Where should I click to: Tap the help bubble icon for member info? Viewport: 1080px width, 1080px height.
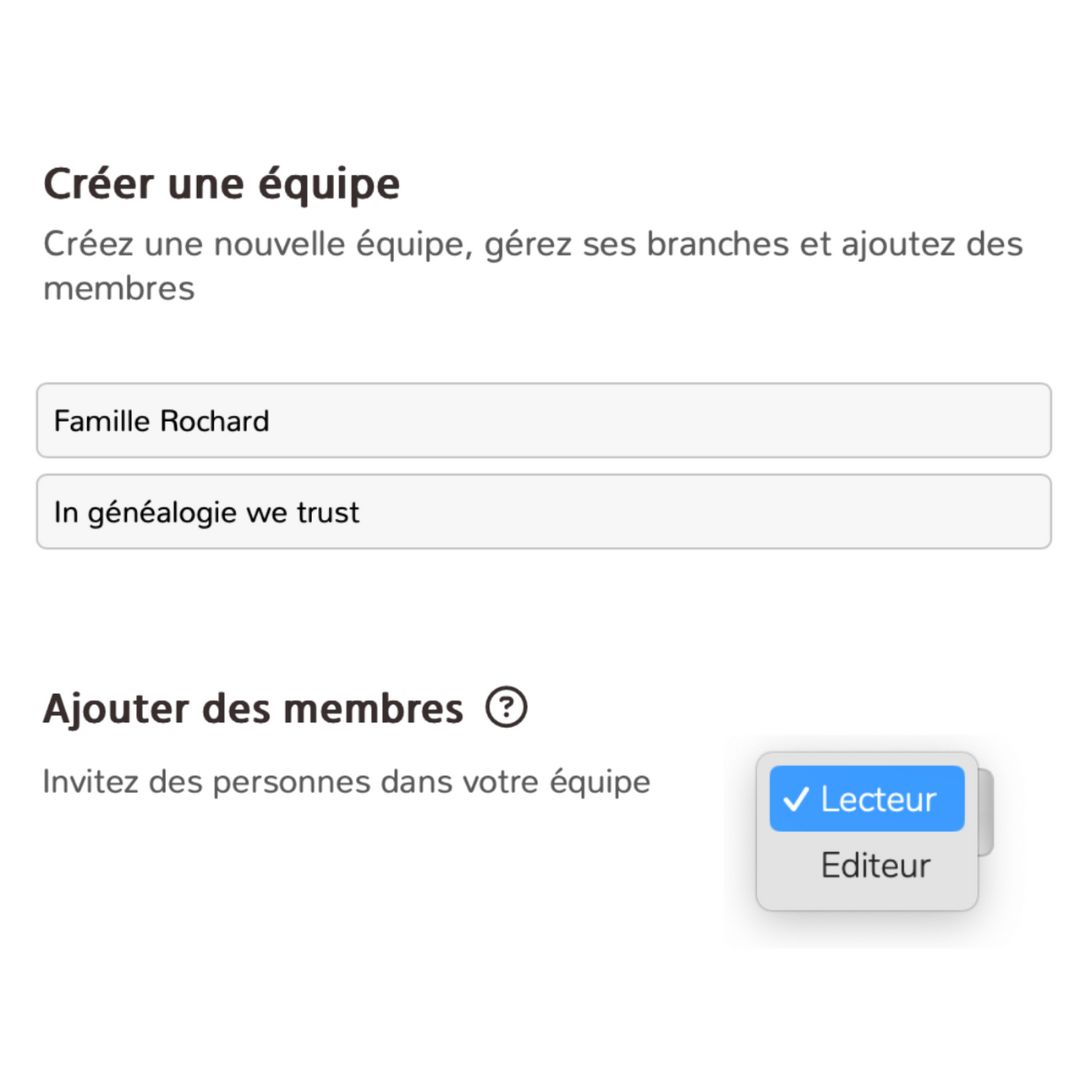point(508,707)
